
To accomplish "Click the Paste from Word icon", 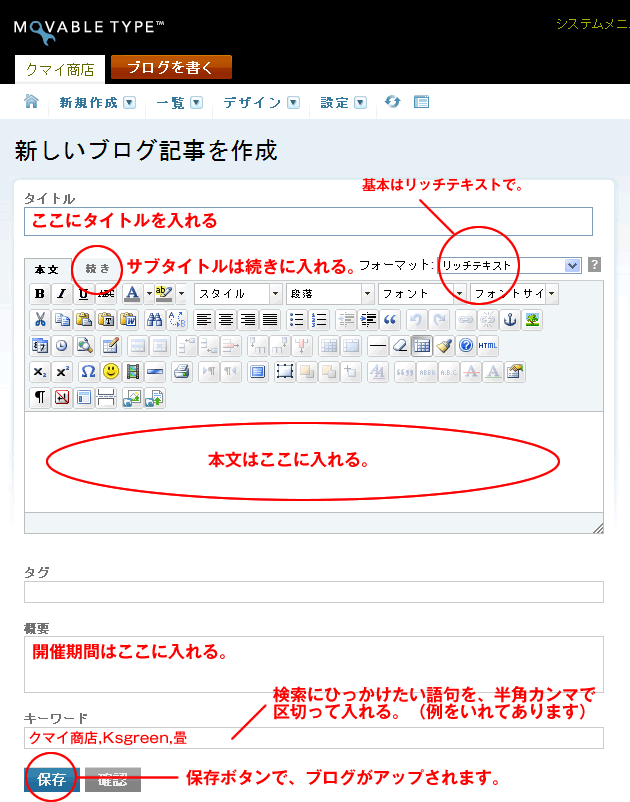I will click(x=128, y=320).
